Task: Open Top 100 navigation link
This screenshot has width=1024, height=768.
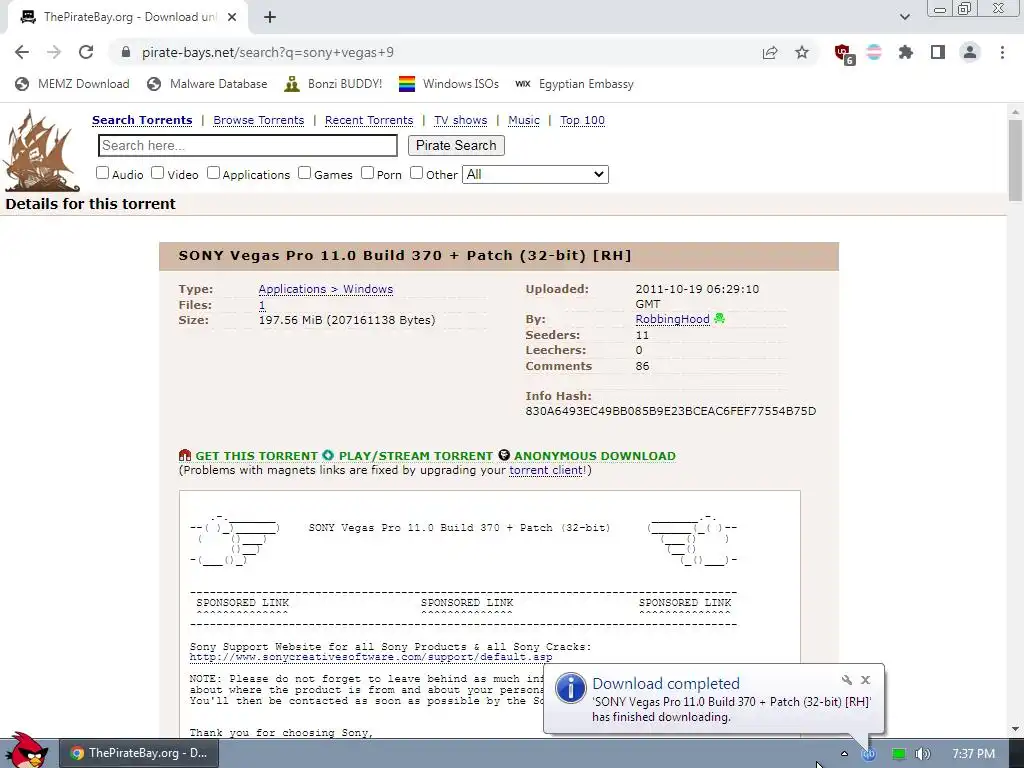Action: (x=583, y=120)
